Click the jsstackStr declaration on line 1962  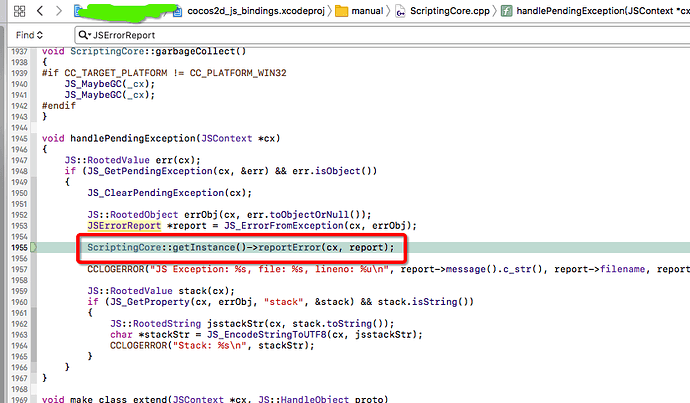point(235,324)
